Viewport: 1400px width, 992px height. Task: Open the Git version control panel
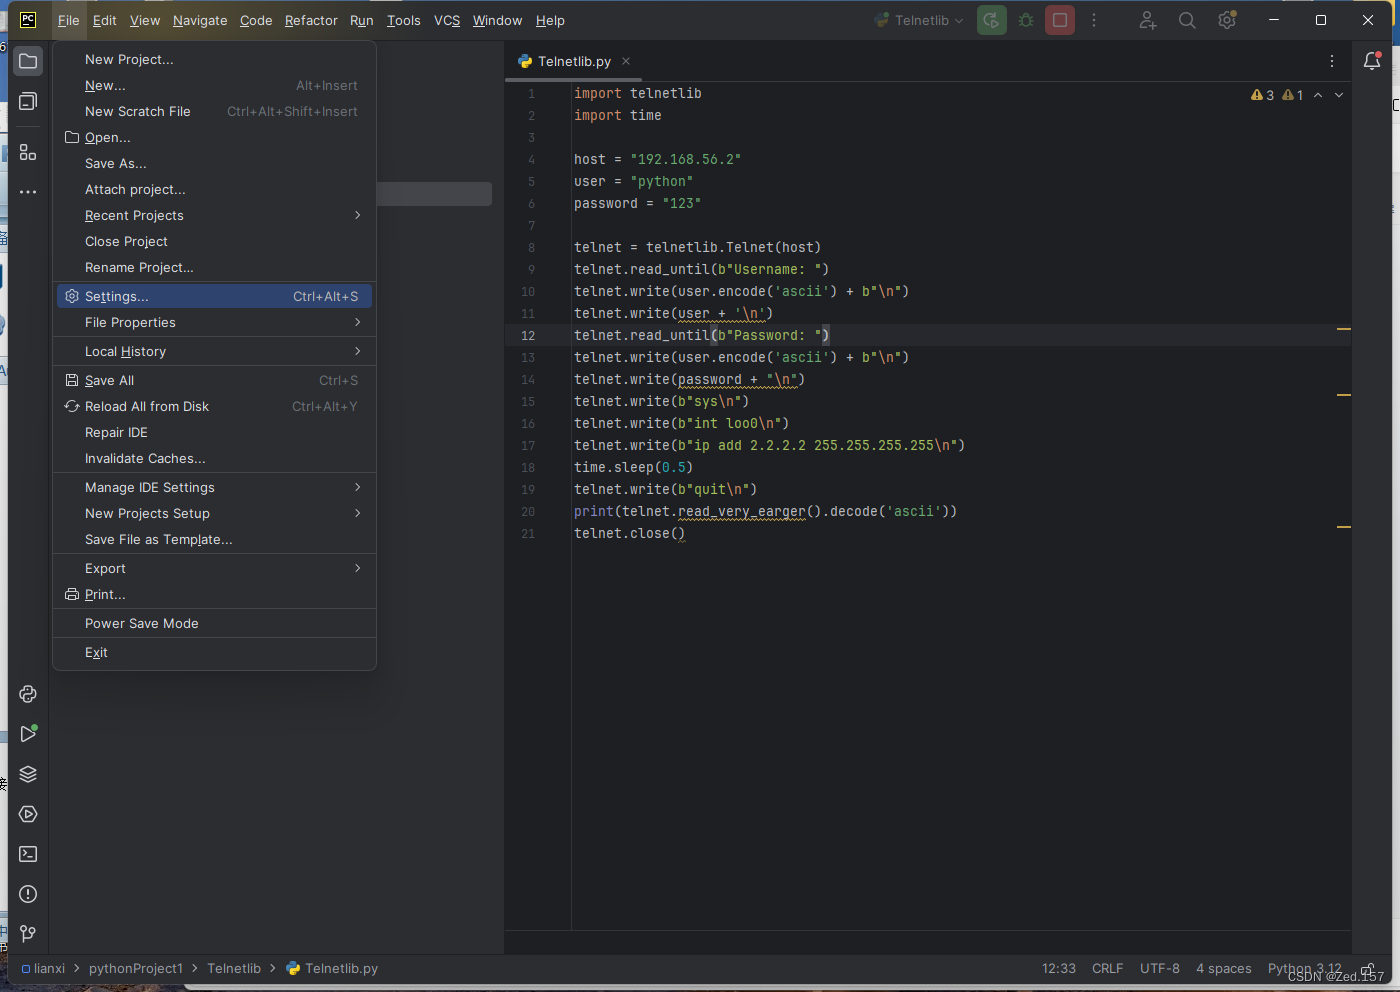point(27,933)
